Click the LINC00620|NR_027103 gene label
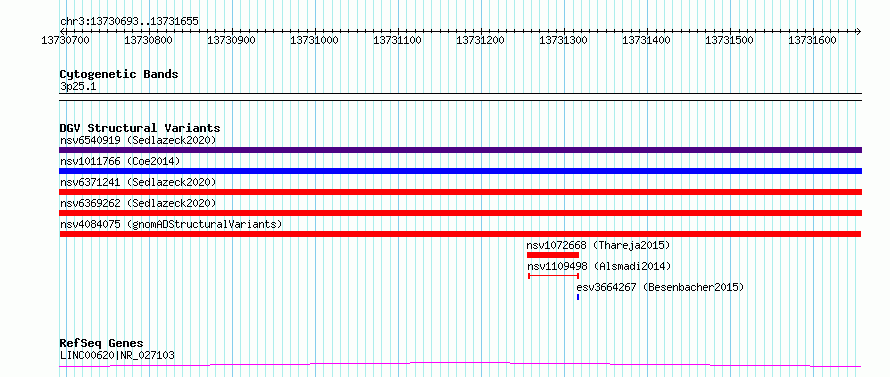Viewport: 890px width, 377px height. pyautogui.click(x=117, y=356)
